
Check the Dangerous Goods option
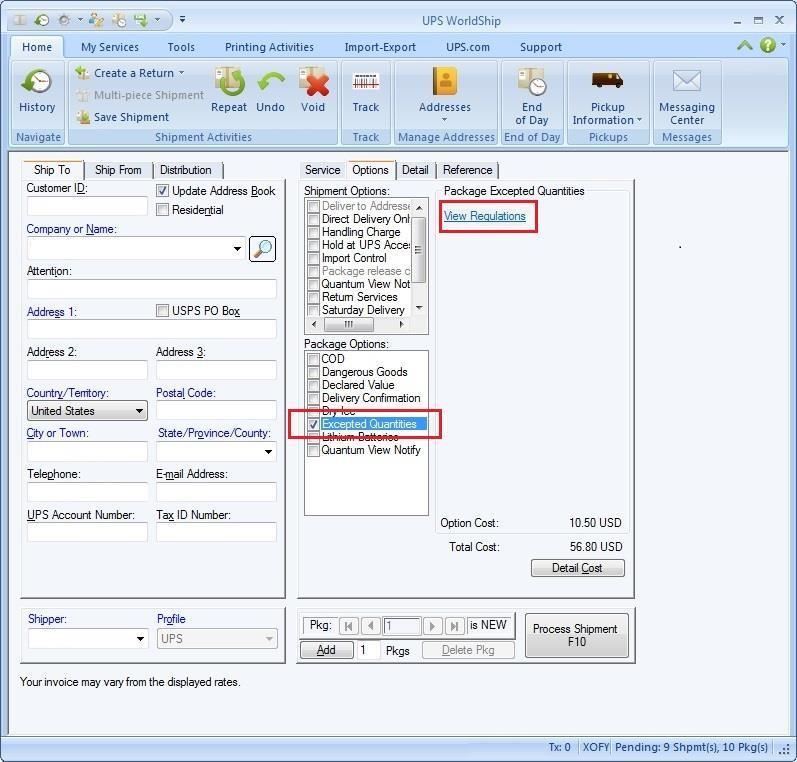coord(314,372)
